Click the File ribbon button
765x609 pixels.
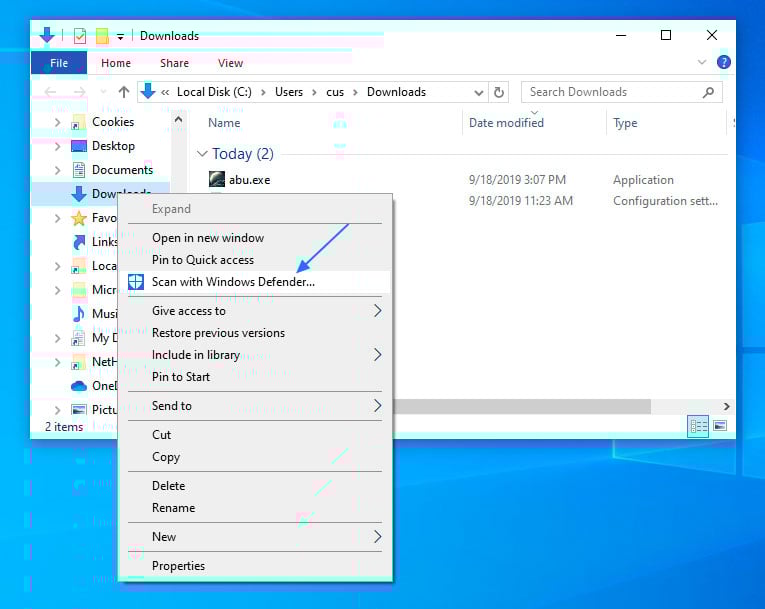tap(59, 63)
